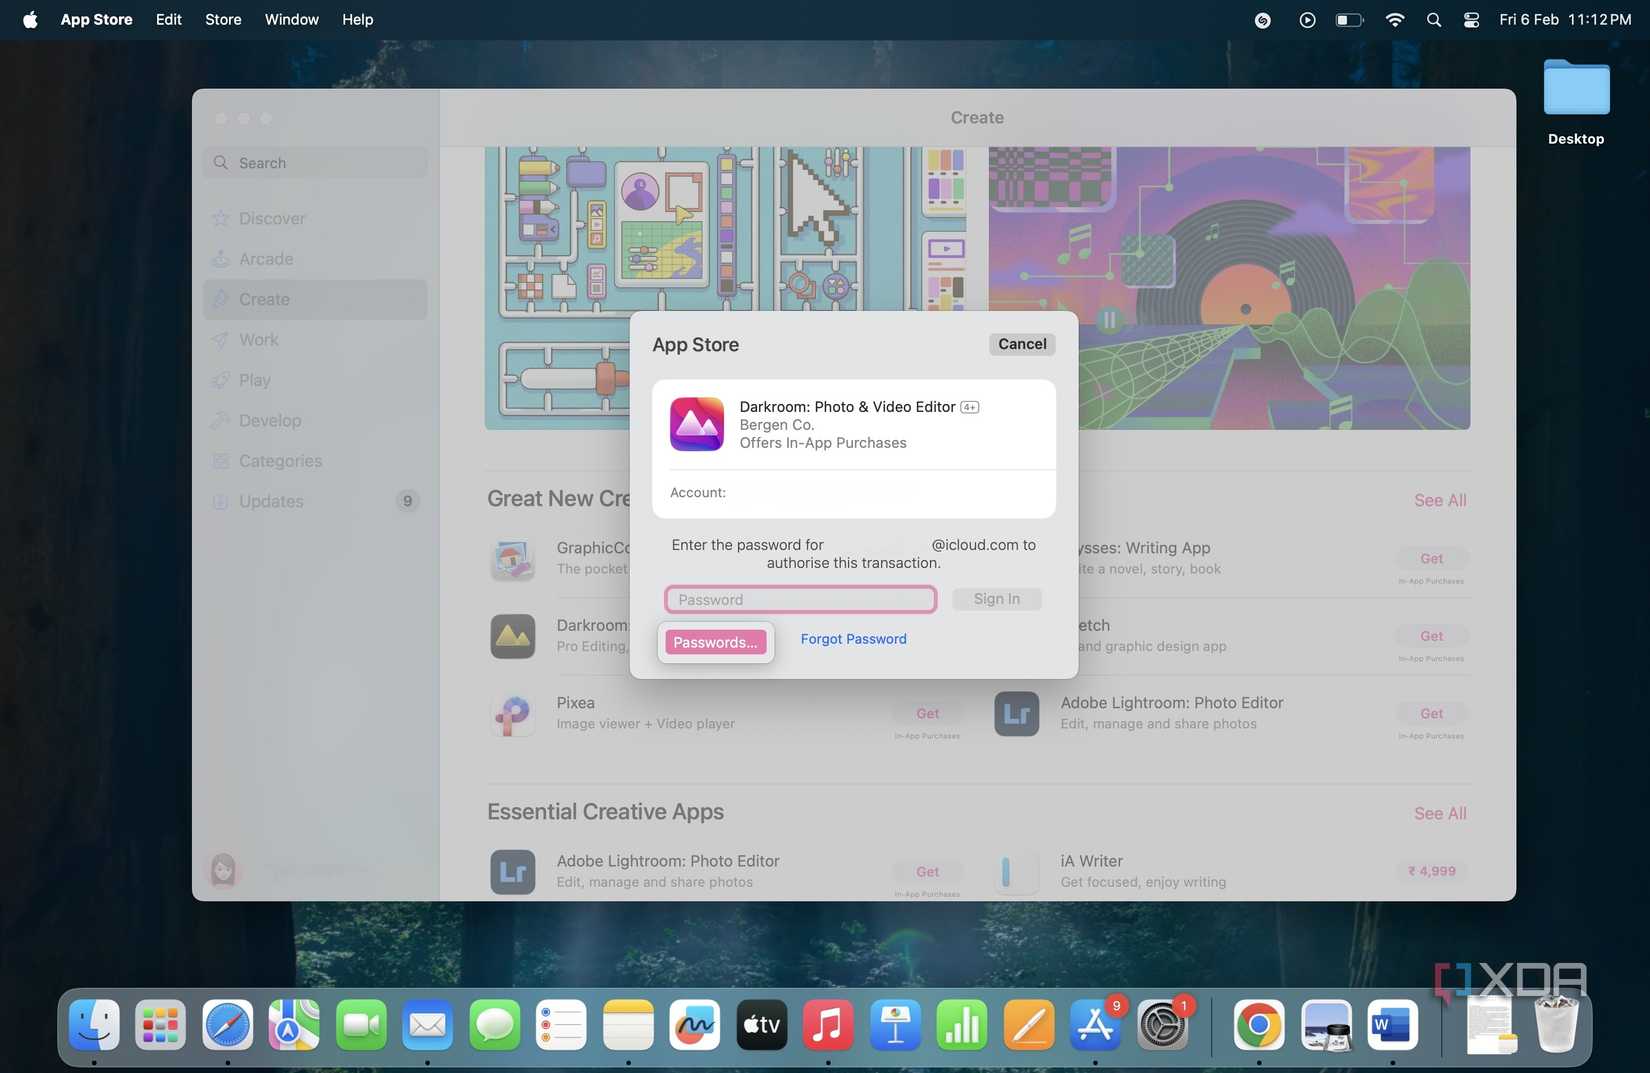Open Microsoft Word from the Dock
1650x1073 pixels.
point(1392,1024)
